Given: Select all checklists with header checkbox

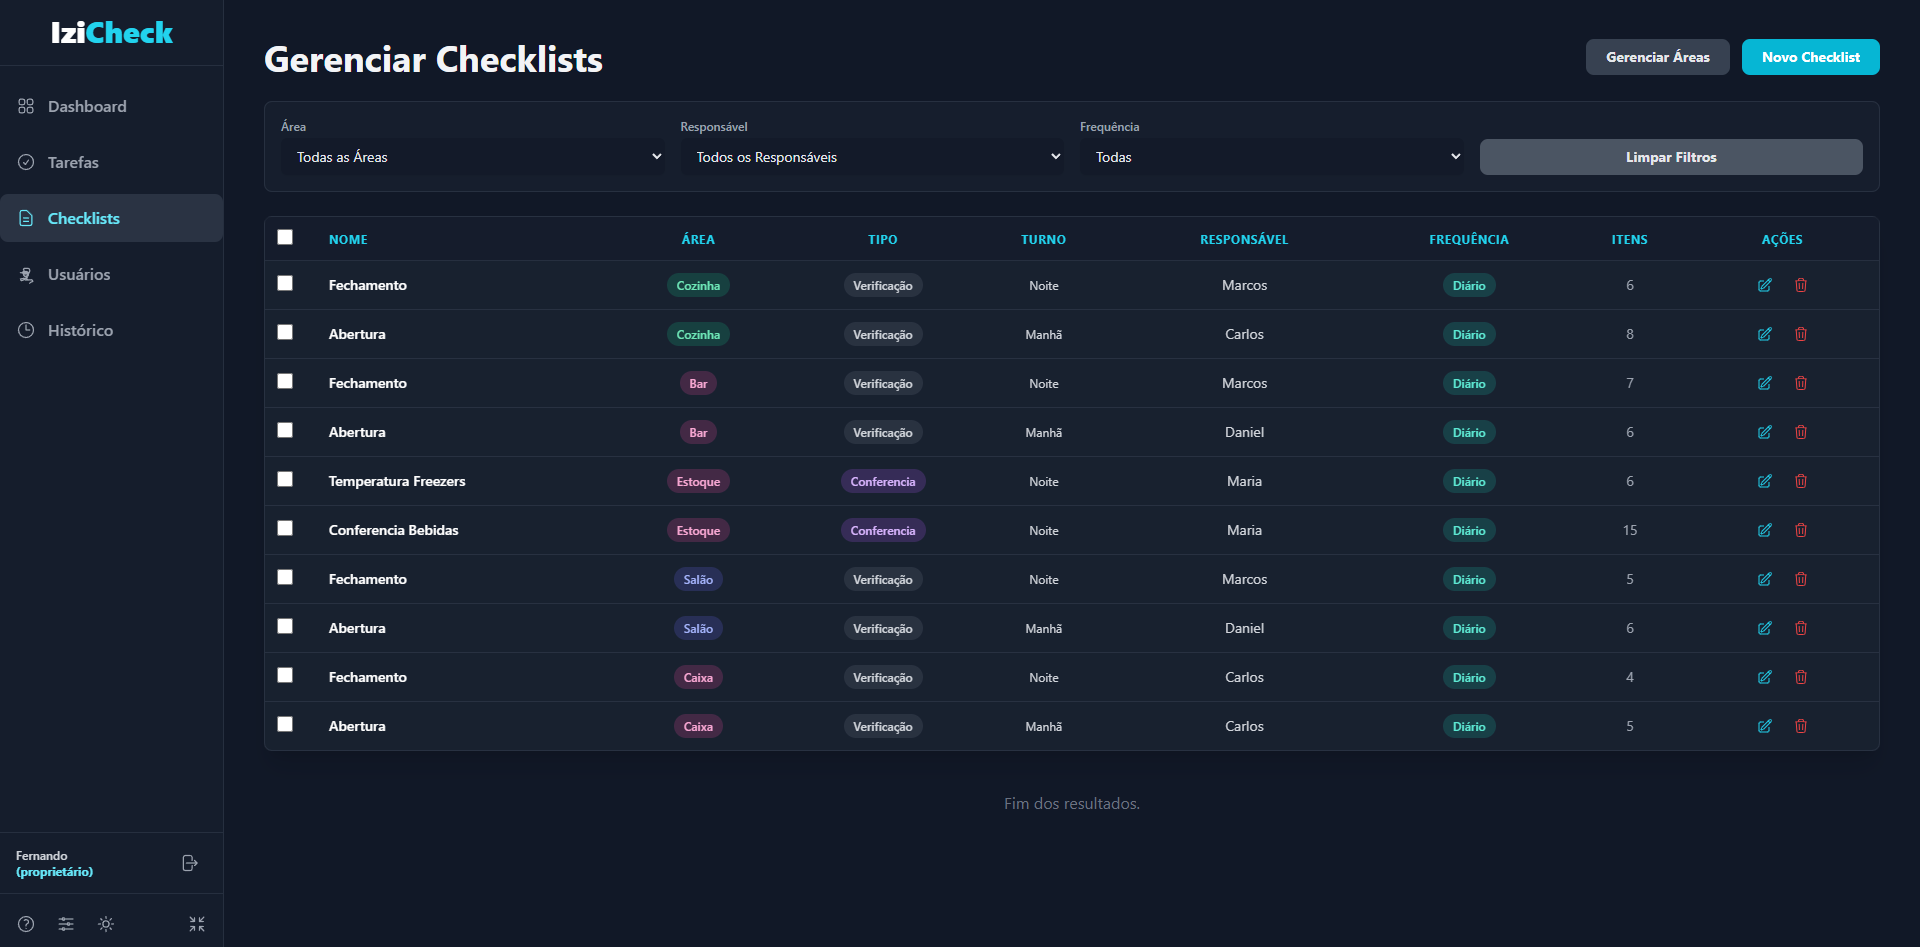Looking at the screenshot, I should coord(285,237).
